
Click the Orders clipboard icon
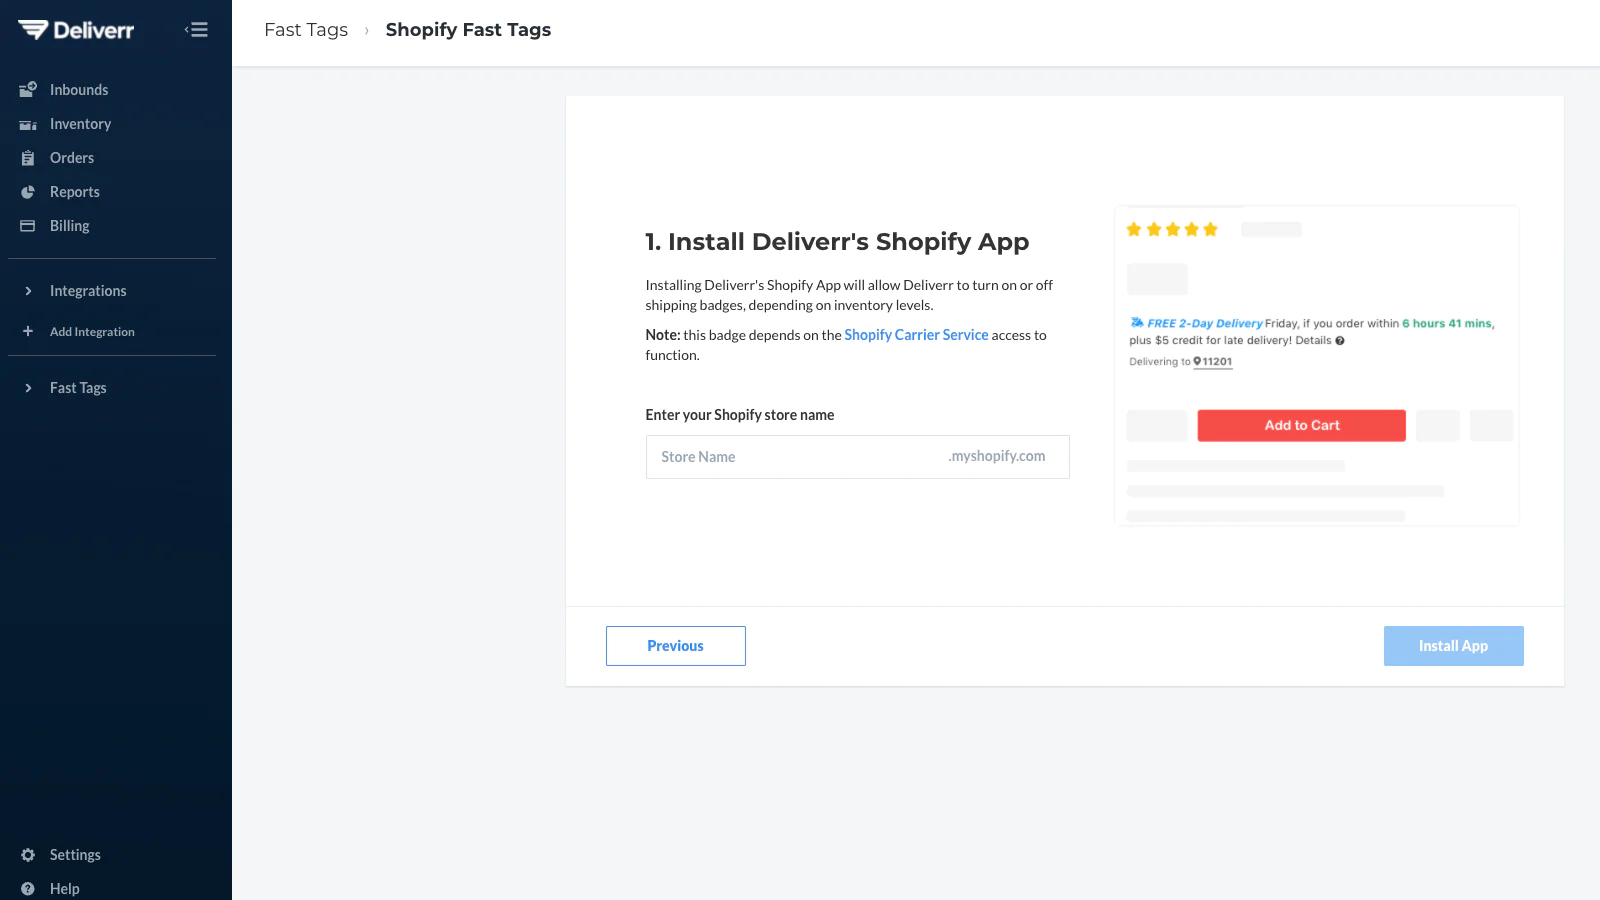point(28,158)
